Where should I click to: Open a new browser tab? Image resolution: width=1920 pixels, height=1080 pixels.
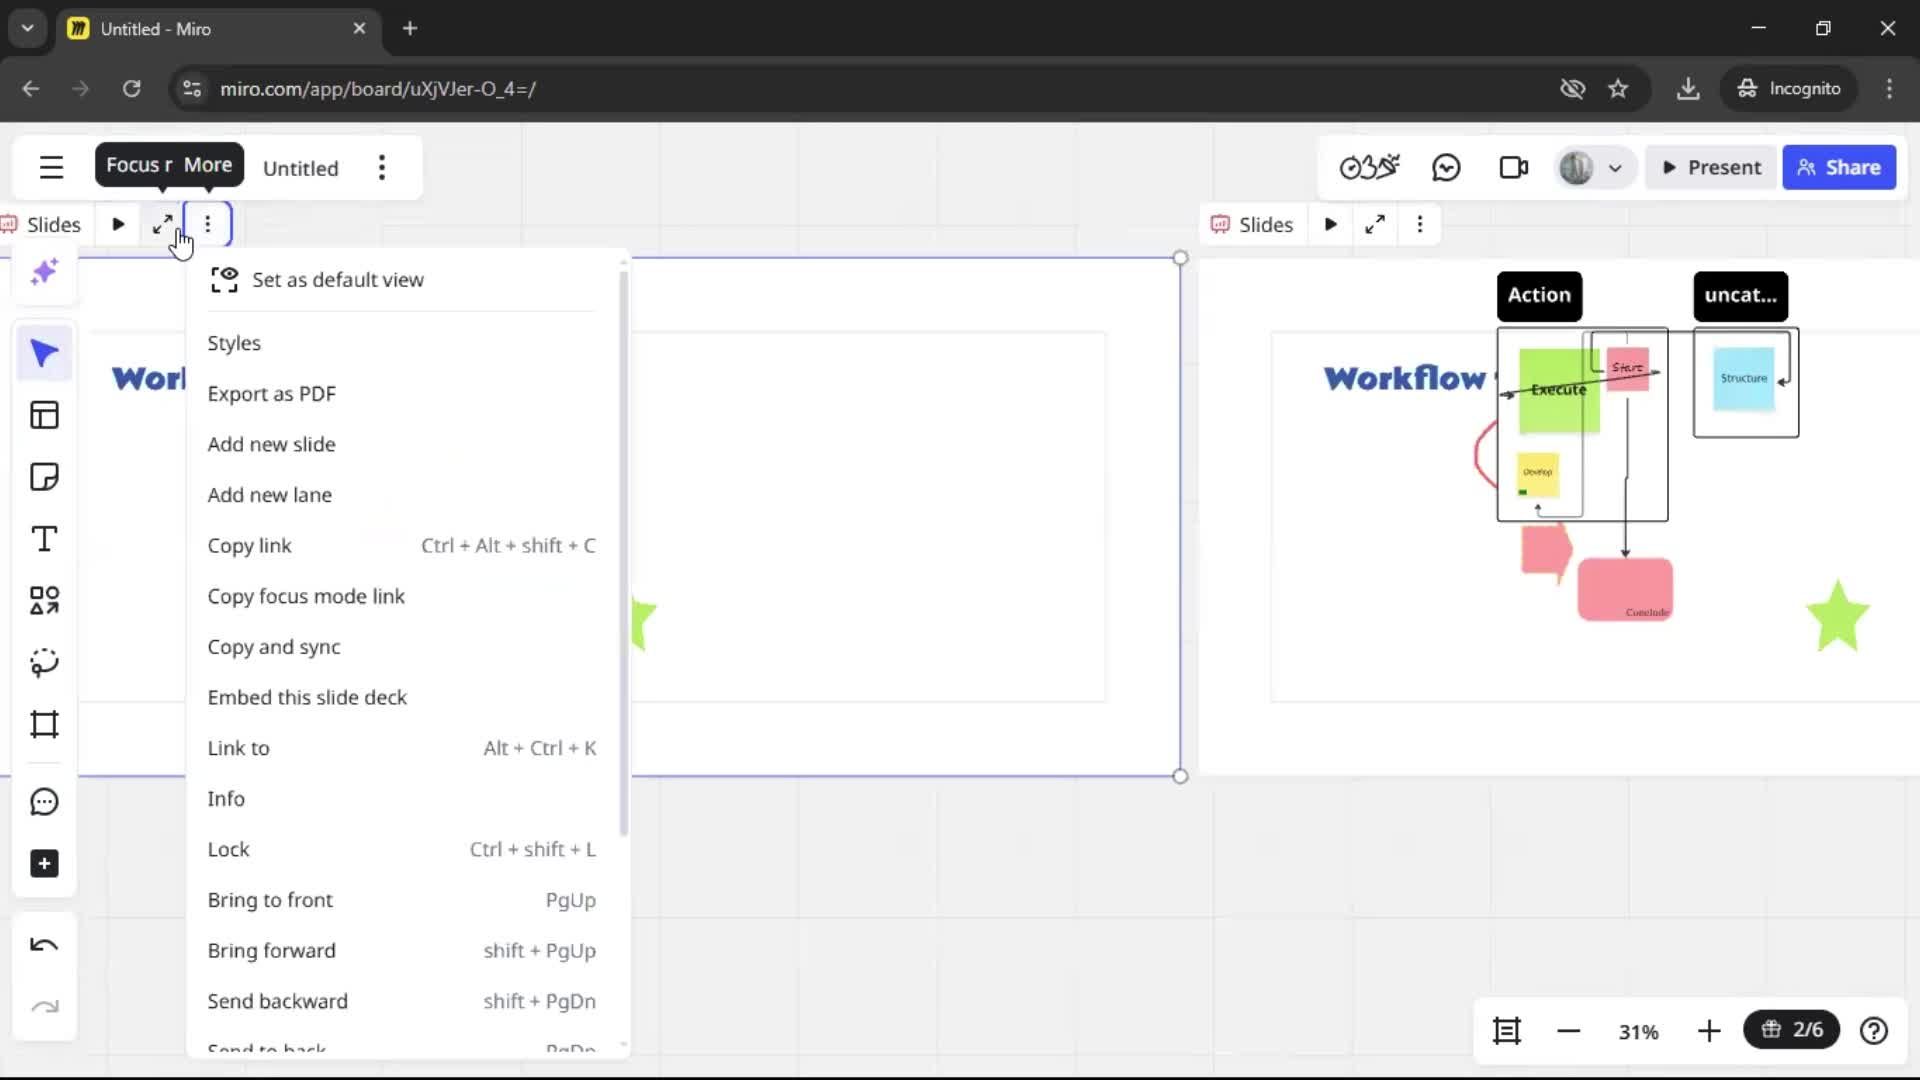coord(410,28)
